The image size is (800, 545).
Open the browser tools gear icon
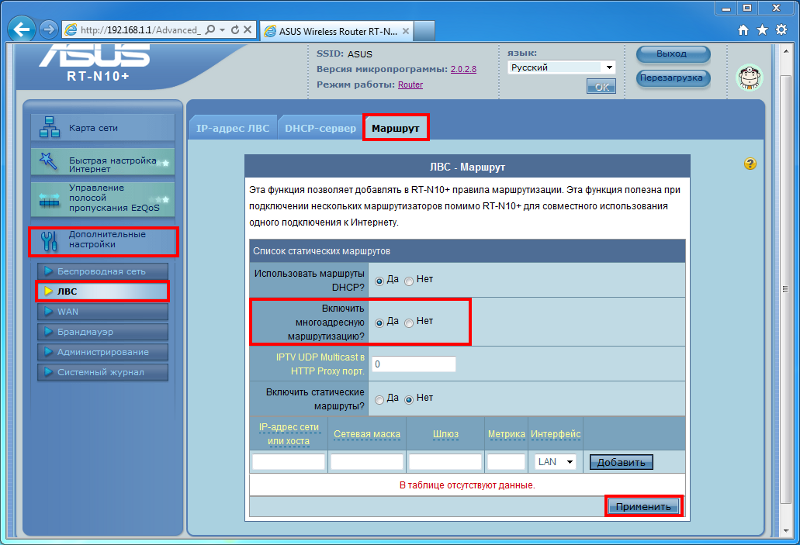point(782,30)
